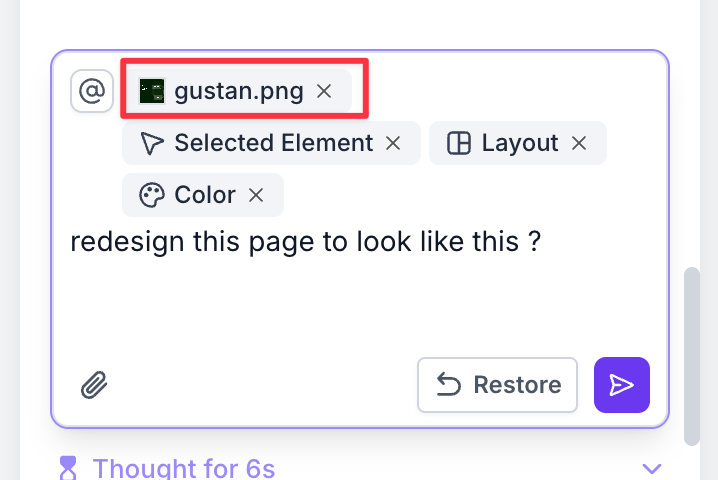Remove the Color chip
718x480 pixels.
(256, 195)
